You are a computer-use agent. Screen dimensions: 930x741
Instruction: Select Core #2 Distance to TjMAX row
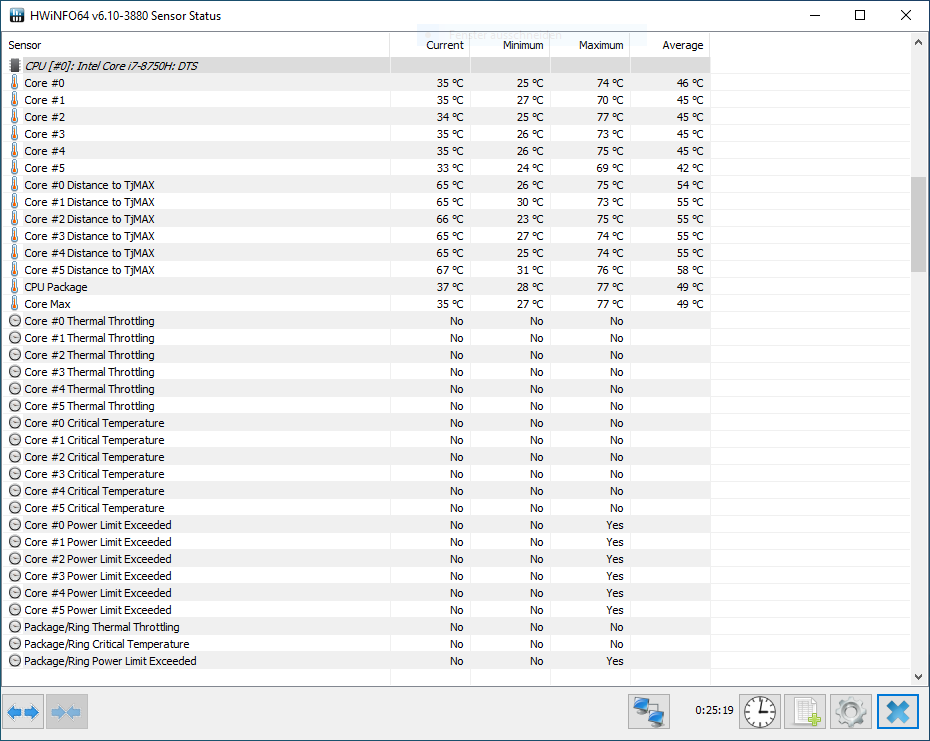click(356, 219)
